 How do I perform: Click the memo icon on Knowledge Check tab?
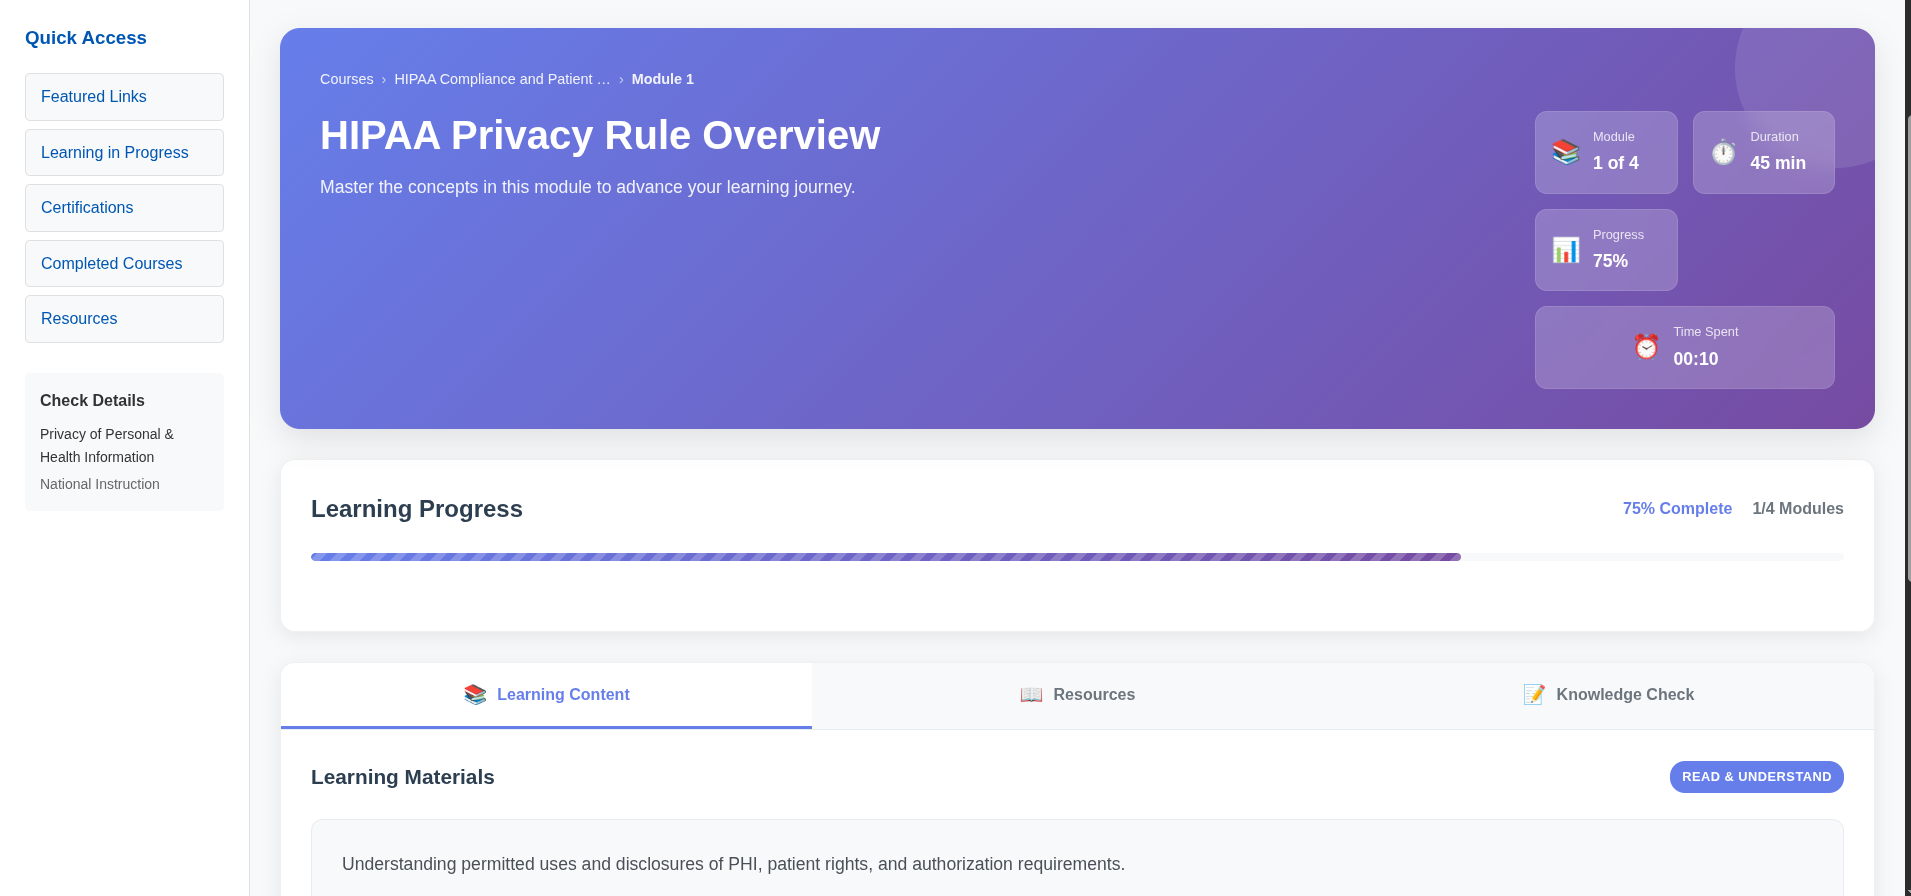[x=1534, y=695]
